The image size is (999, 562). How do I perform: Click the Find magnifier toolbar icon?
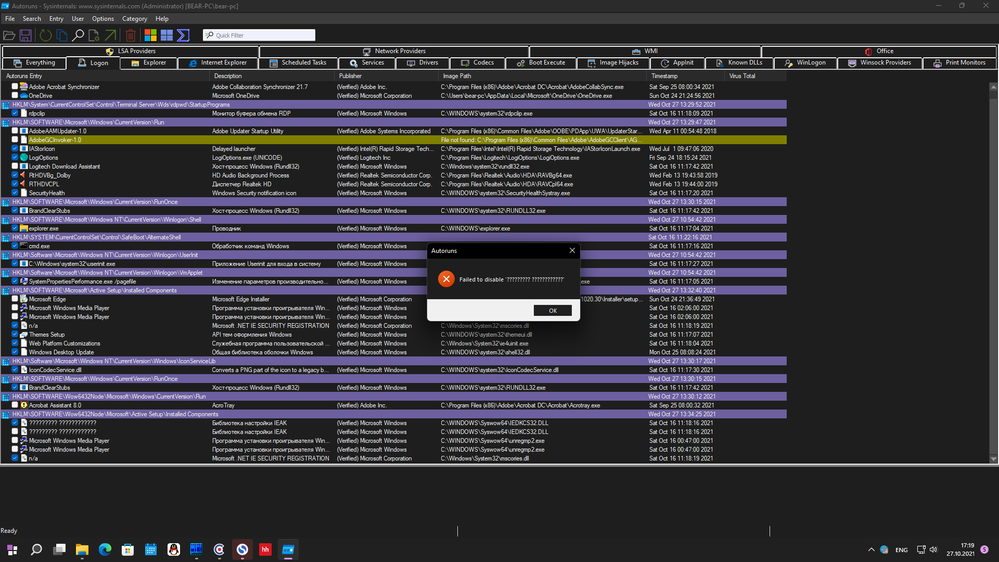click(x=78, y=35)
